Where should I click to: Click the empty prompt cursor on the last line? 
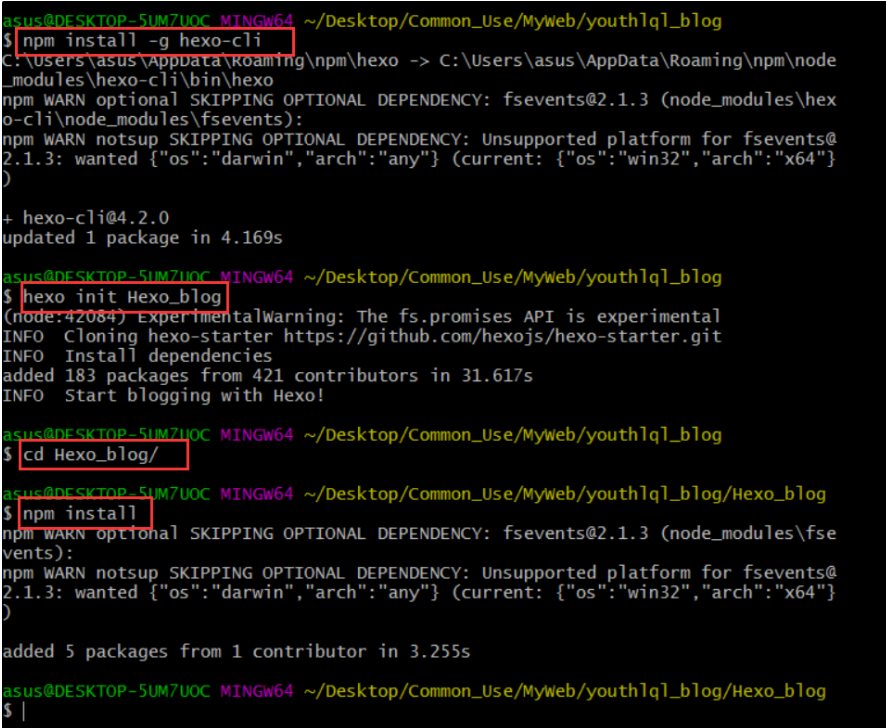pos(24,711)
